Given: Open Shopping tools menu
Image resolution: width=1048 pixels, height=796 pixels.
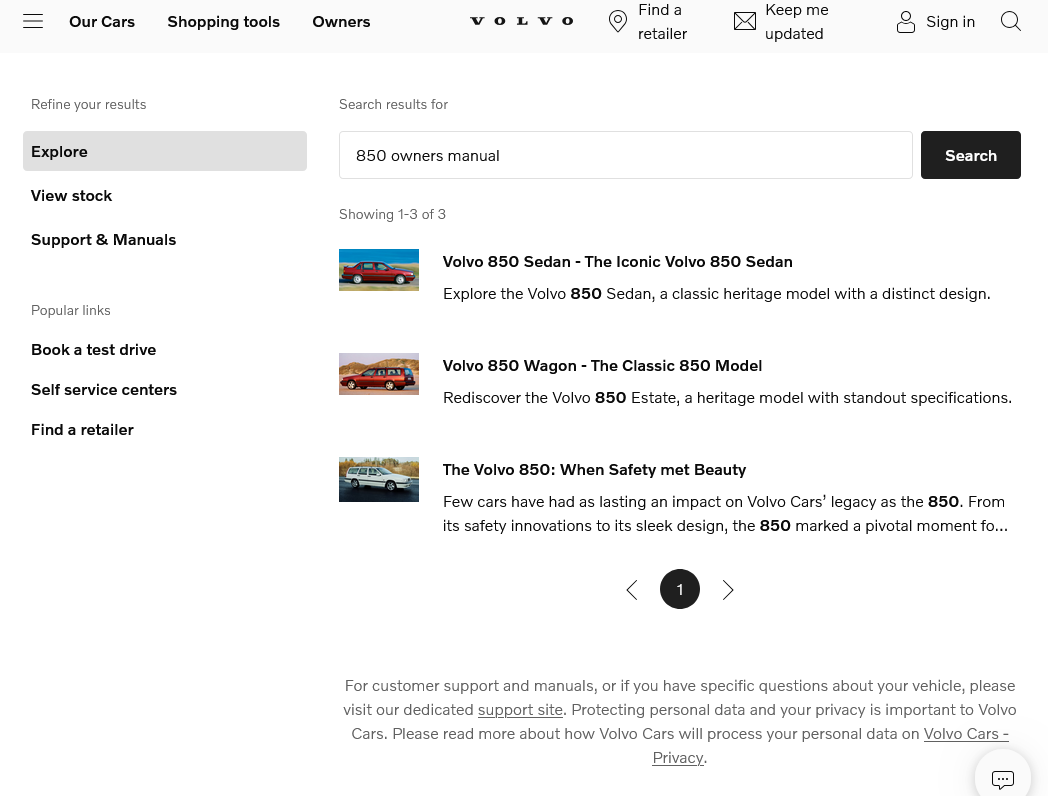Looking at the screenshot, I should click(x=223, y=21).
